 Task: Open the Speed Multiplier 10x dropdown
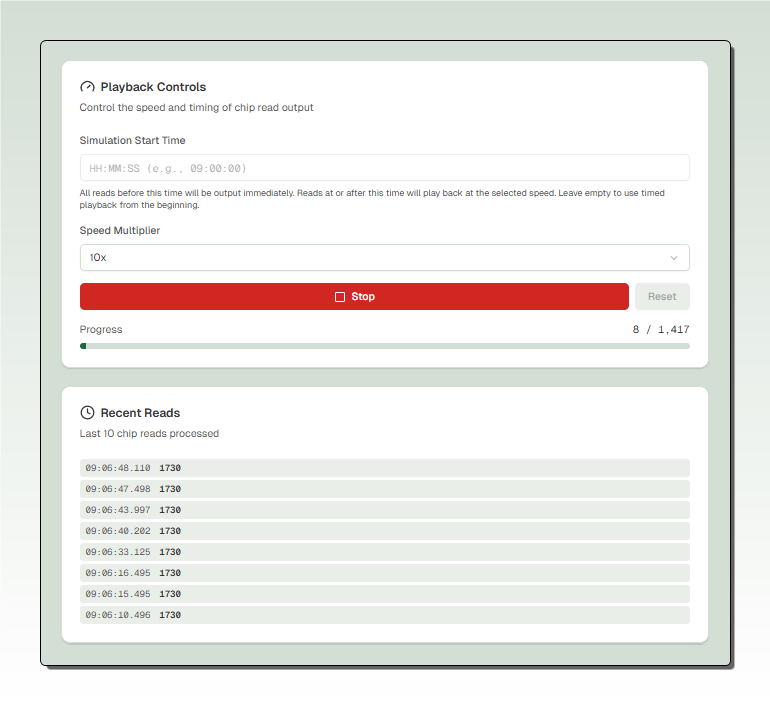point(384,258)
